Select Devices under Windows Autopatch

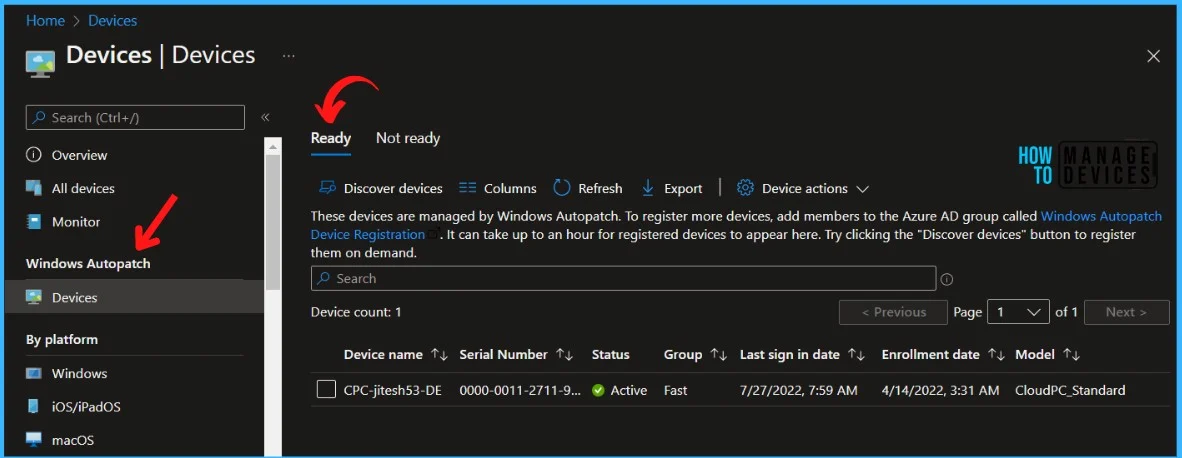point(134,298)
